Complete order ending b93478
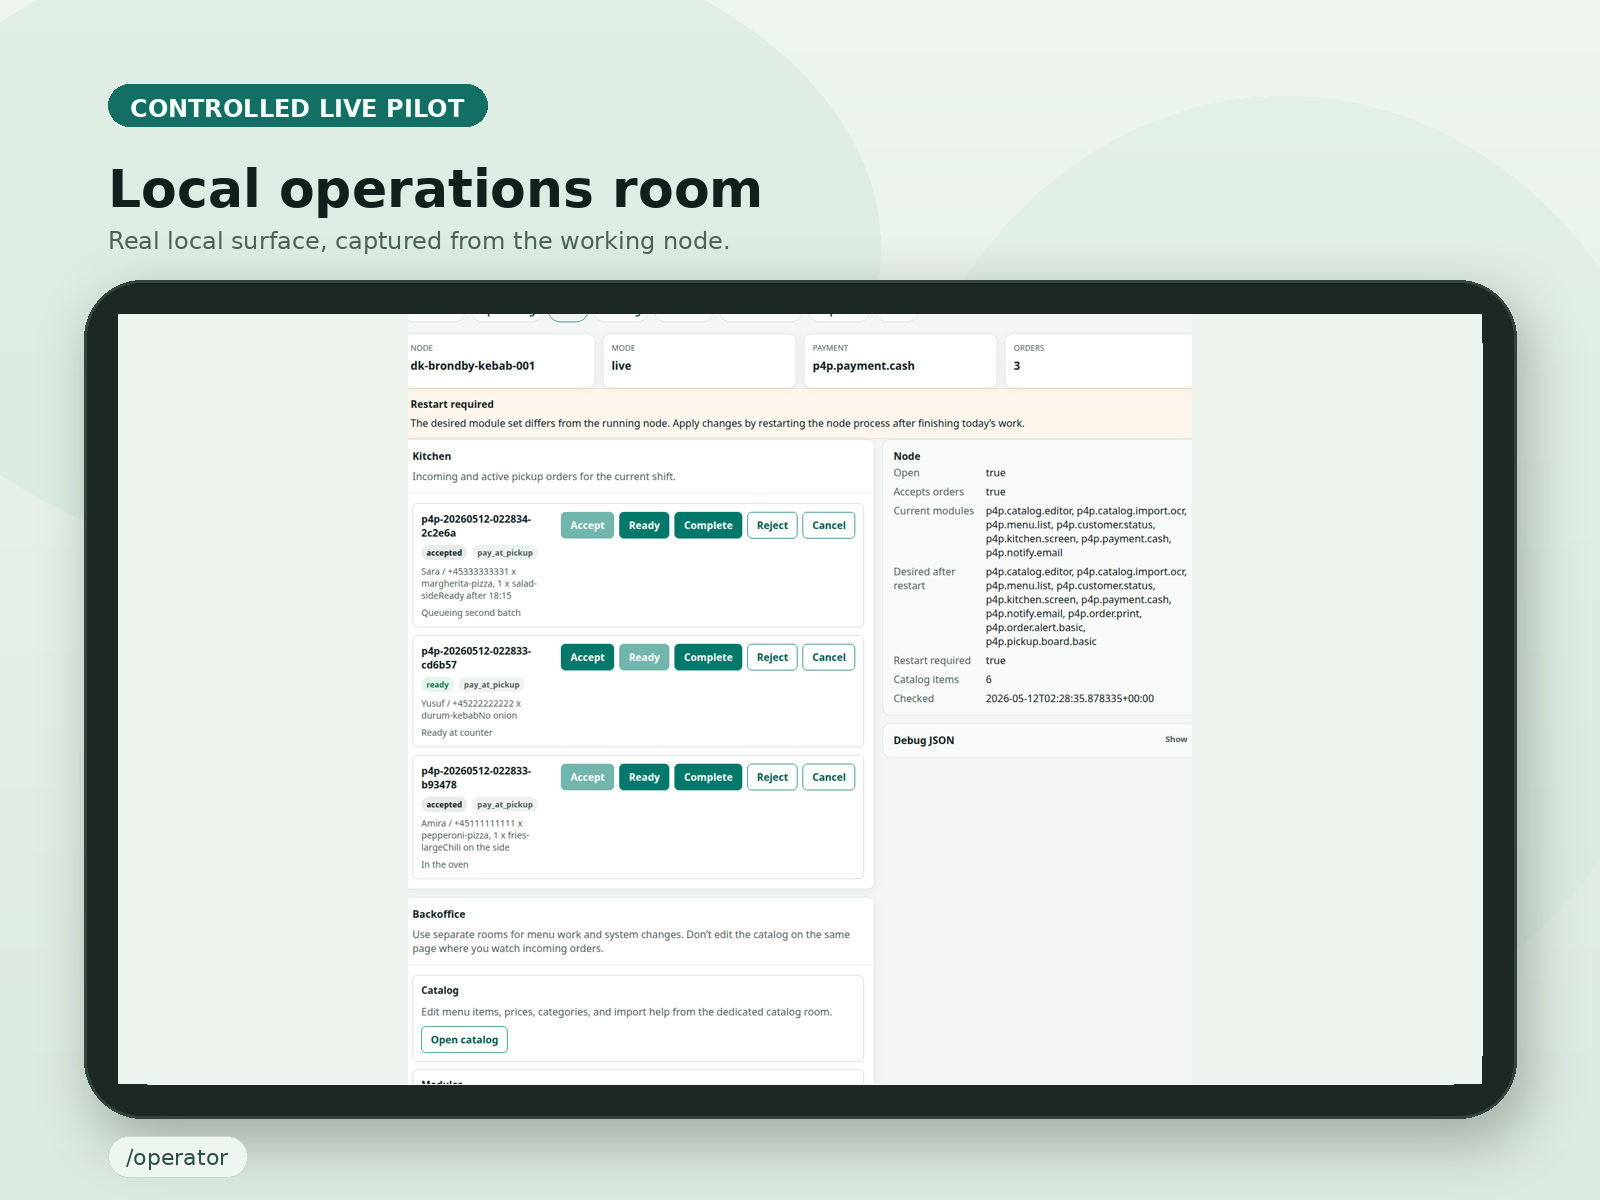This screenshot has height=1200, width=1600. coord(708,777)
